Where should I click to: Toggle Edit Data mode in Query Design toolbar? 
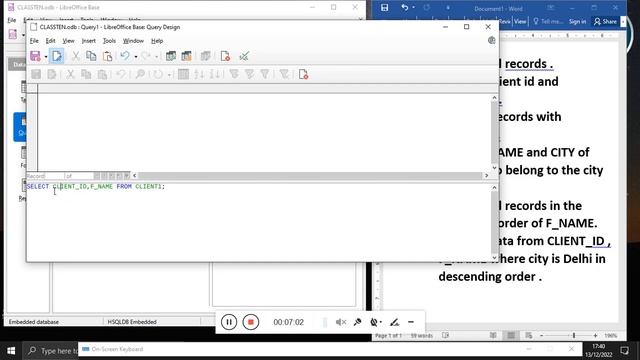click(x=57, y=56)
